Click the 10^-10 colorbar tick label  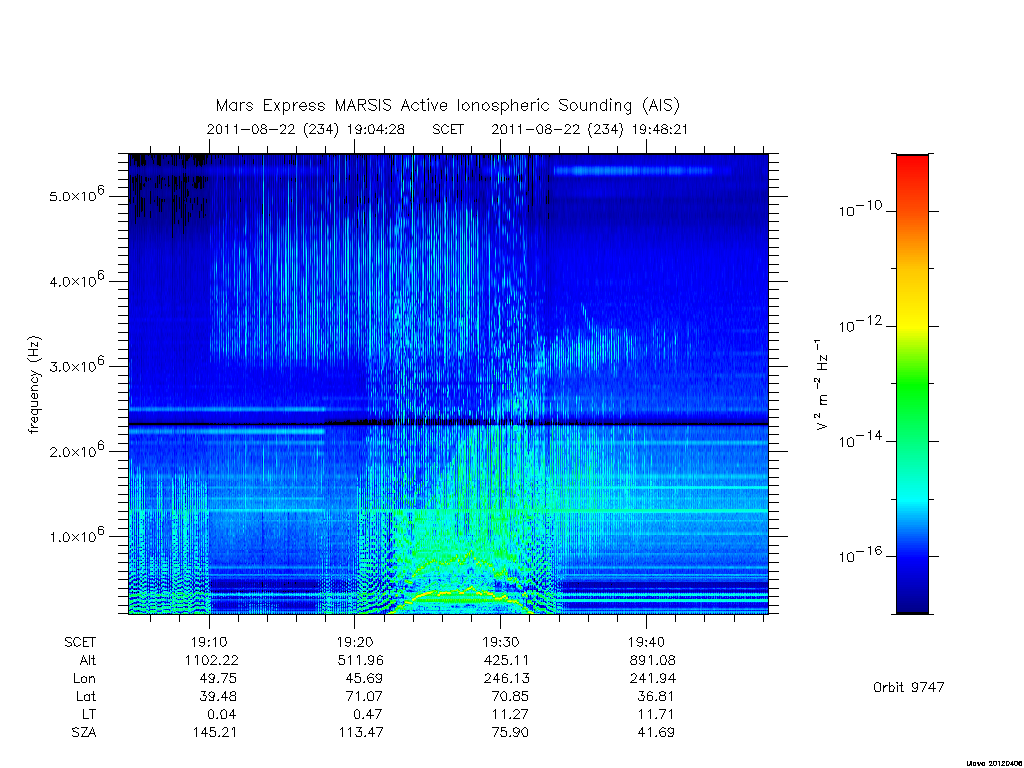point(861,209)
